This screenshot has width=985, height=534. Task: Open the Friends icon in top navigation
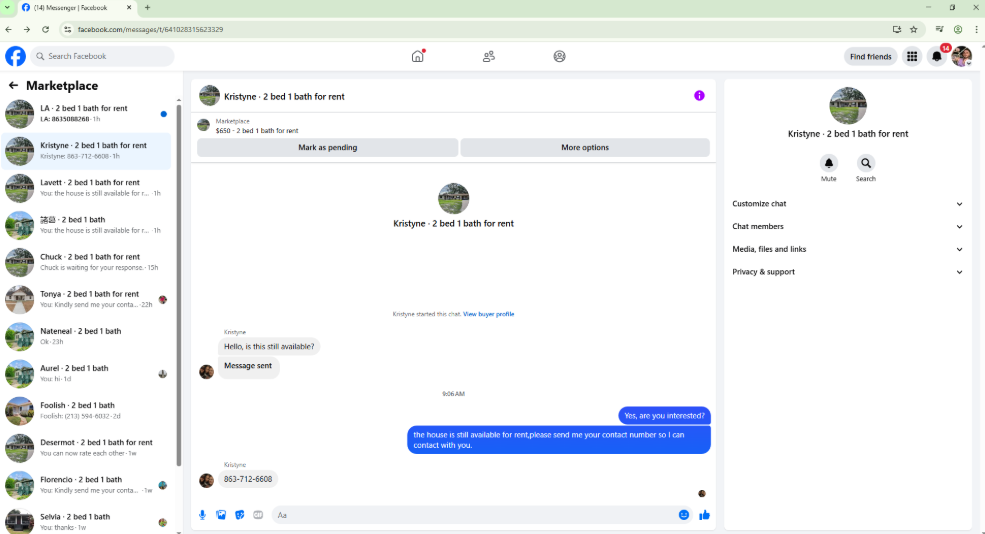[489, 57]
